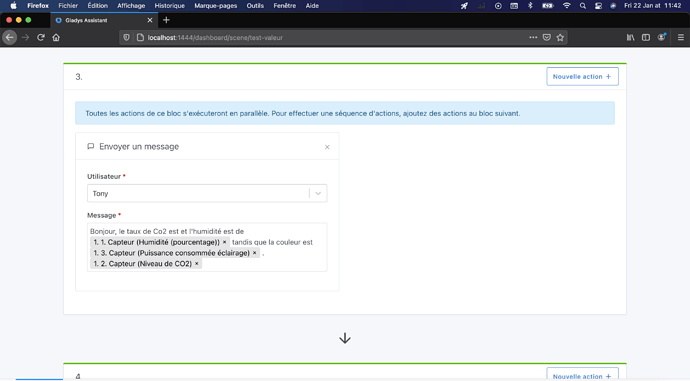Open the Fichier menu

68,6
